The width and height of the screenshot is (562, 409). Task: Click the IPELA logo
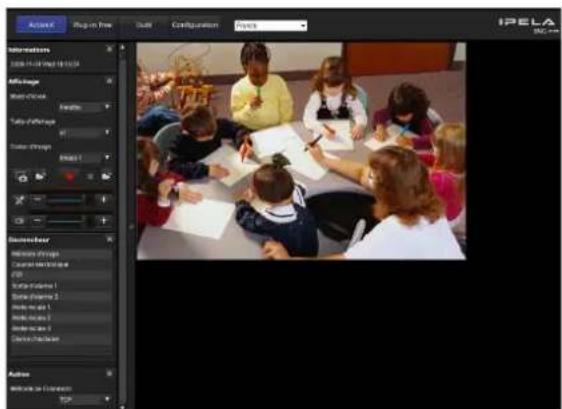pyautogui.click(x=526, y=22)
